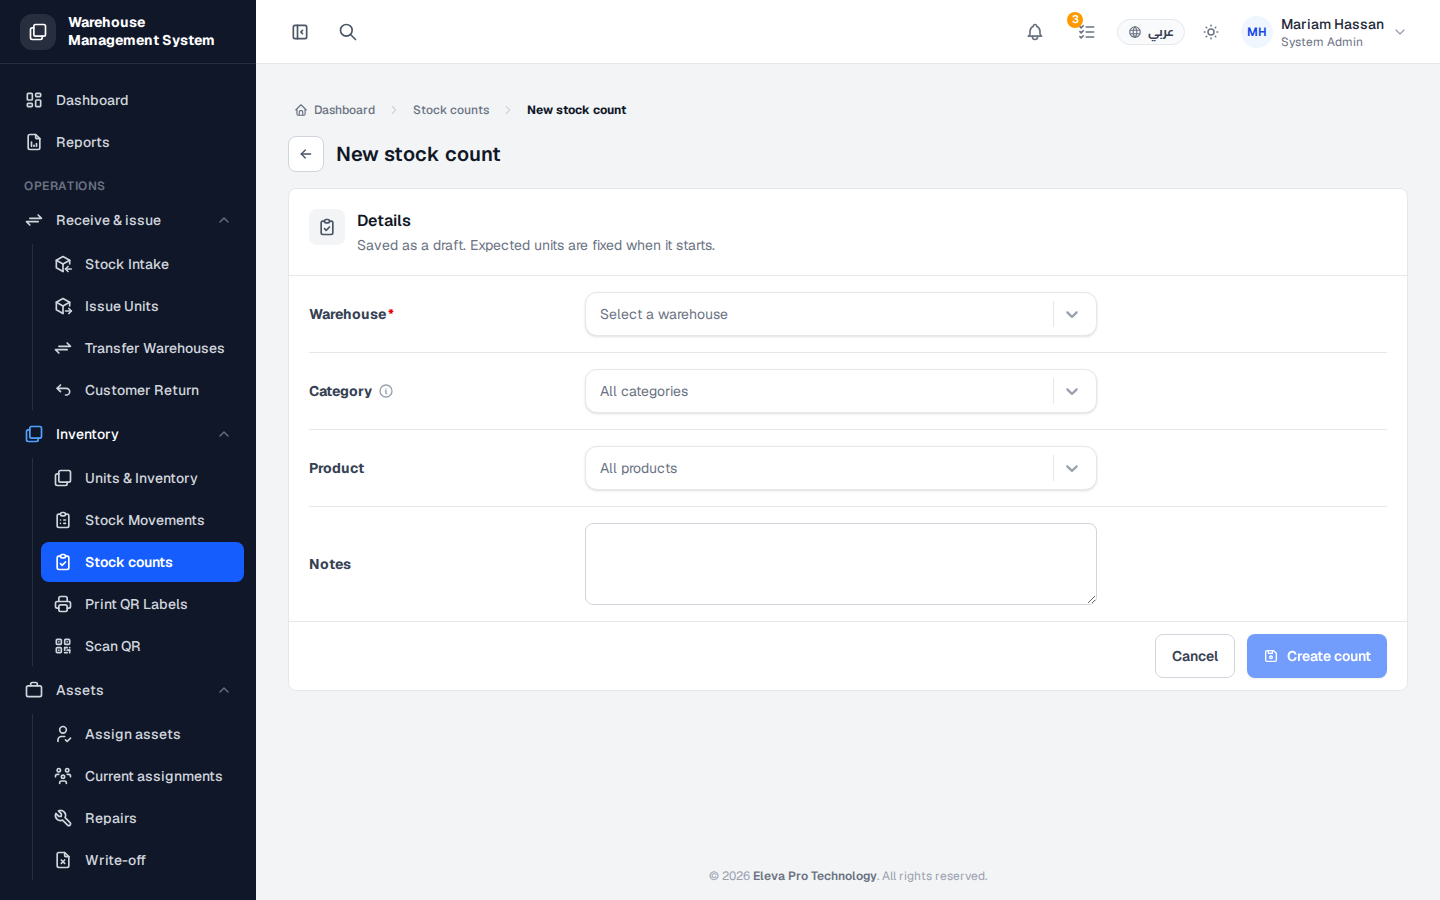This screenshot has width=1440, height=900.
Task: Open the tasks checklist icon with badge
Action: pos(1086,32)
